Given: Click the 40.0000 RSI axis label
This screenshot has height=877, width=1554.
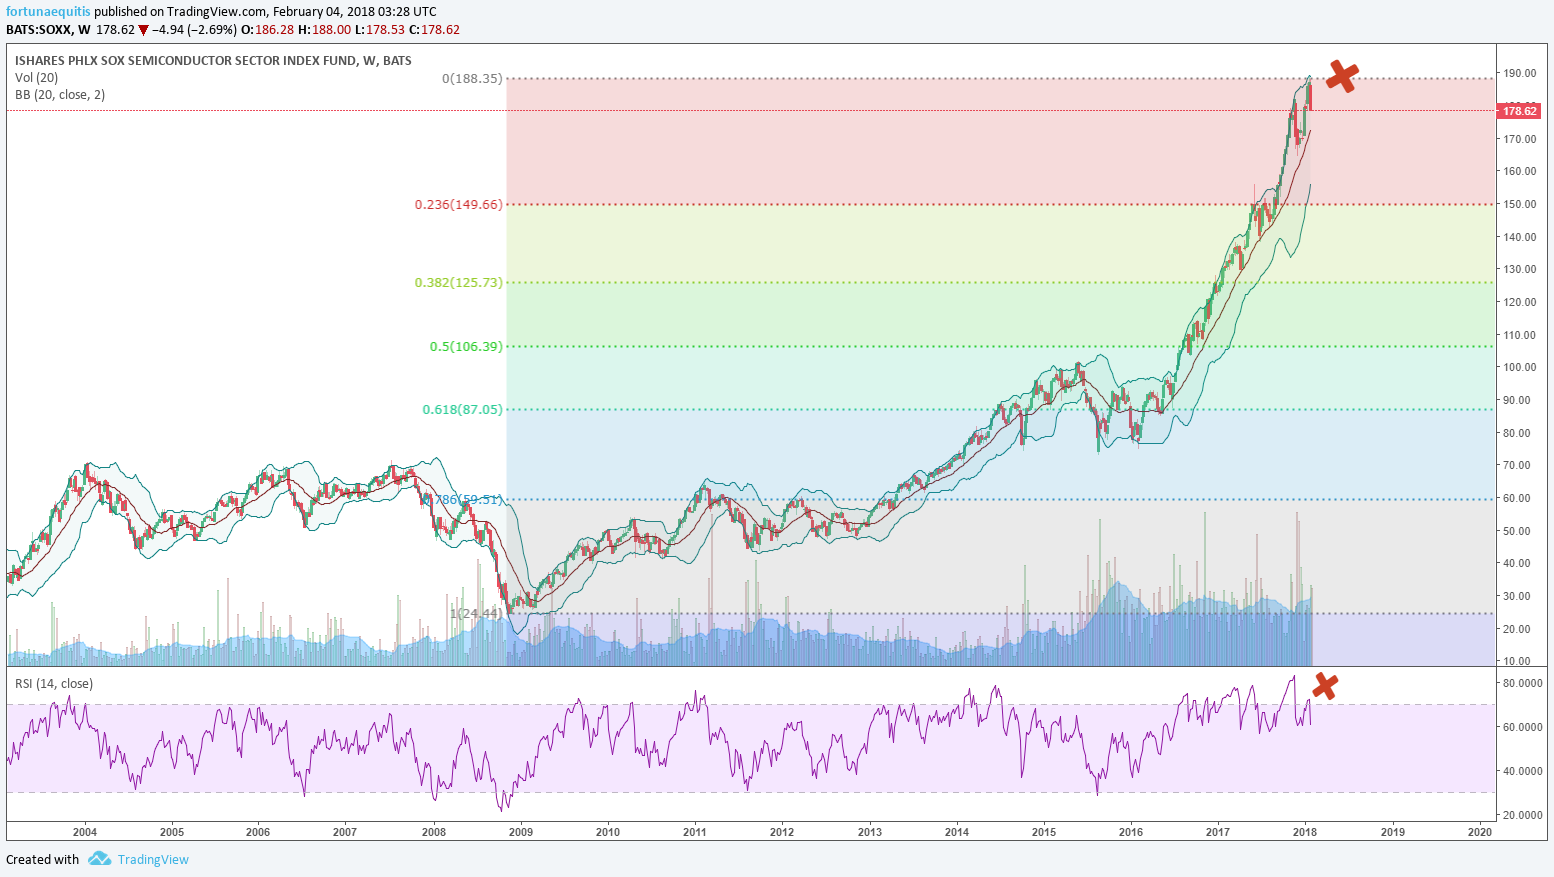Looking at the screenshot, I should point(1524,771).
